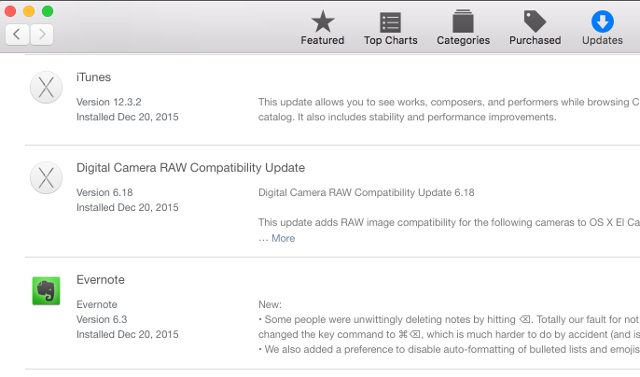Click the 'Some people were unwittingly deleting notes' line
The image size is (640, 377).
click(449, 319)
